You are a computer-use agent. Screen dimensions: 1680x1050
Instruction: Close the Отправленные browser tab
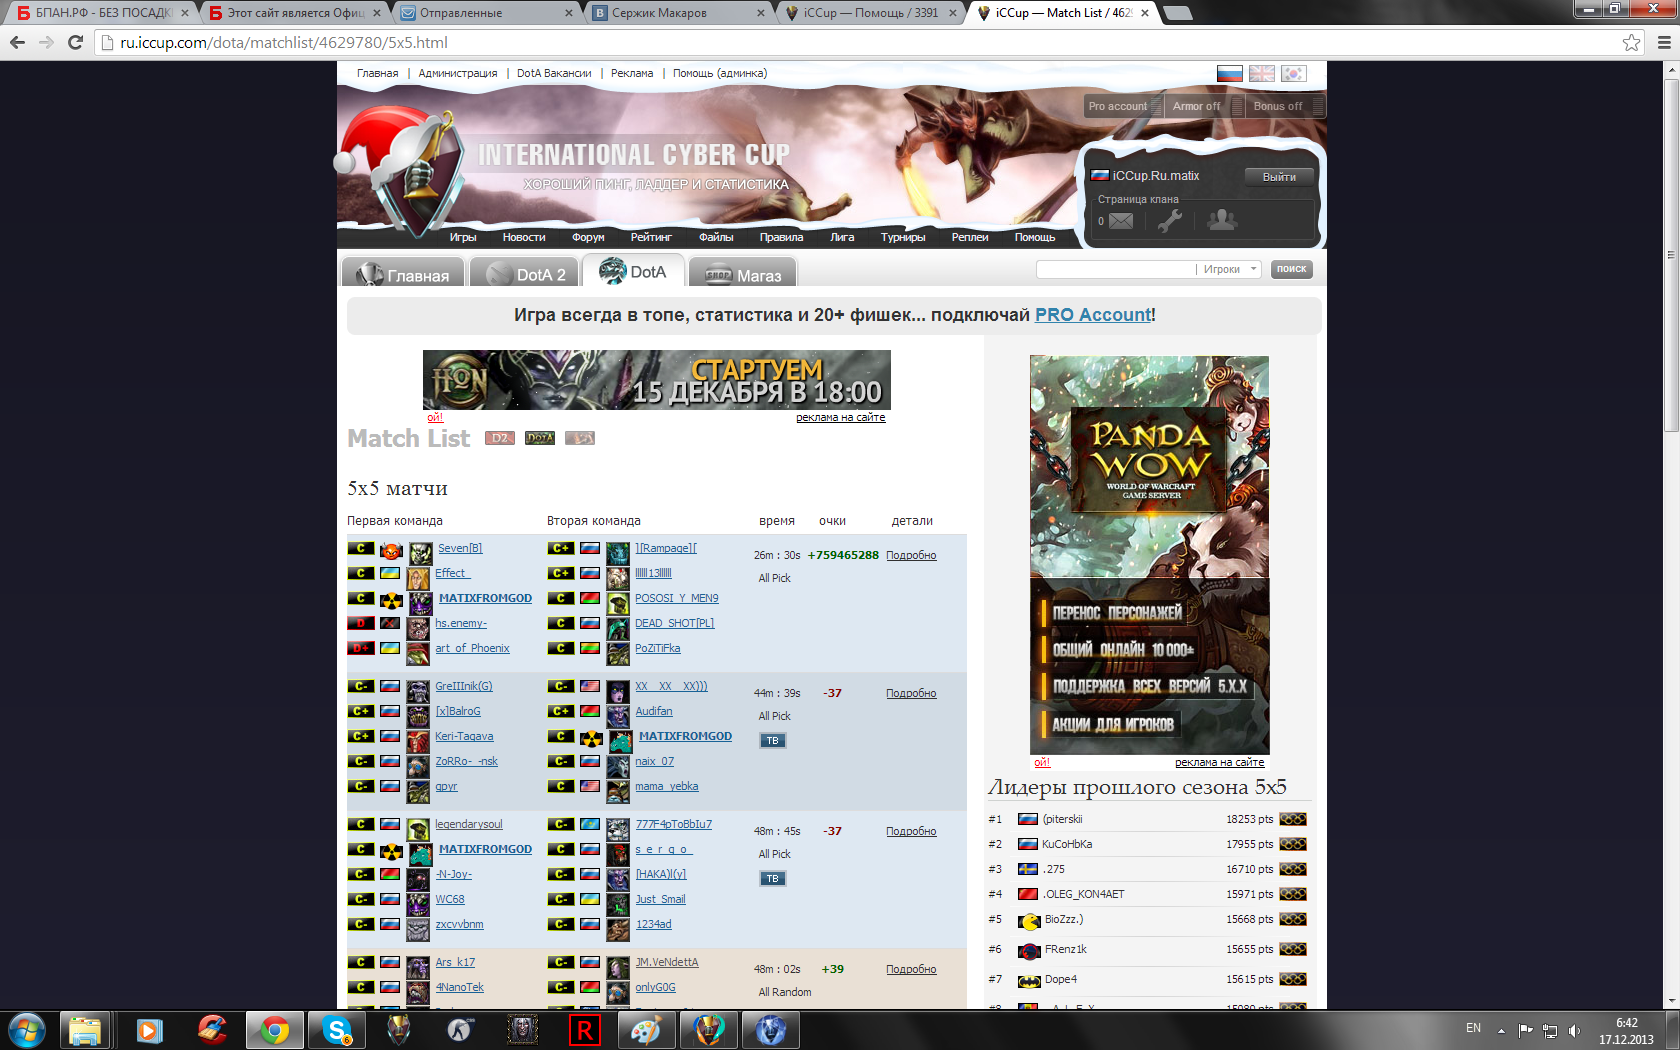pos(569,13)
